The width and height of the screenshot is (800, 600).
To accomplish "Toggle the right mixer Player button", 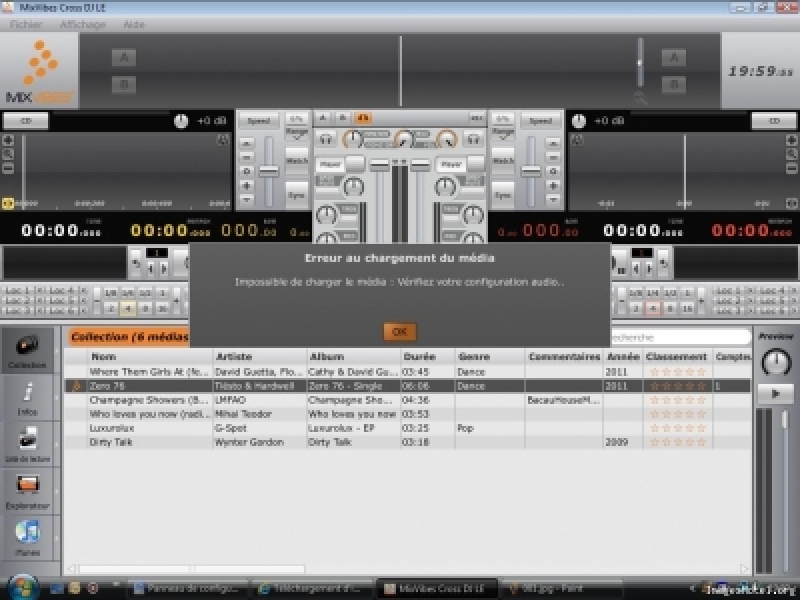I will coord(451,164).
